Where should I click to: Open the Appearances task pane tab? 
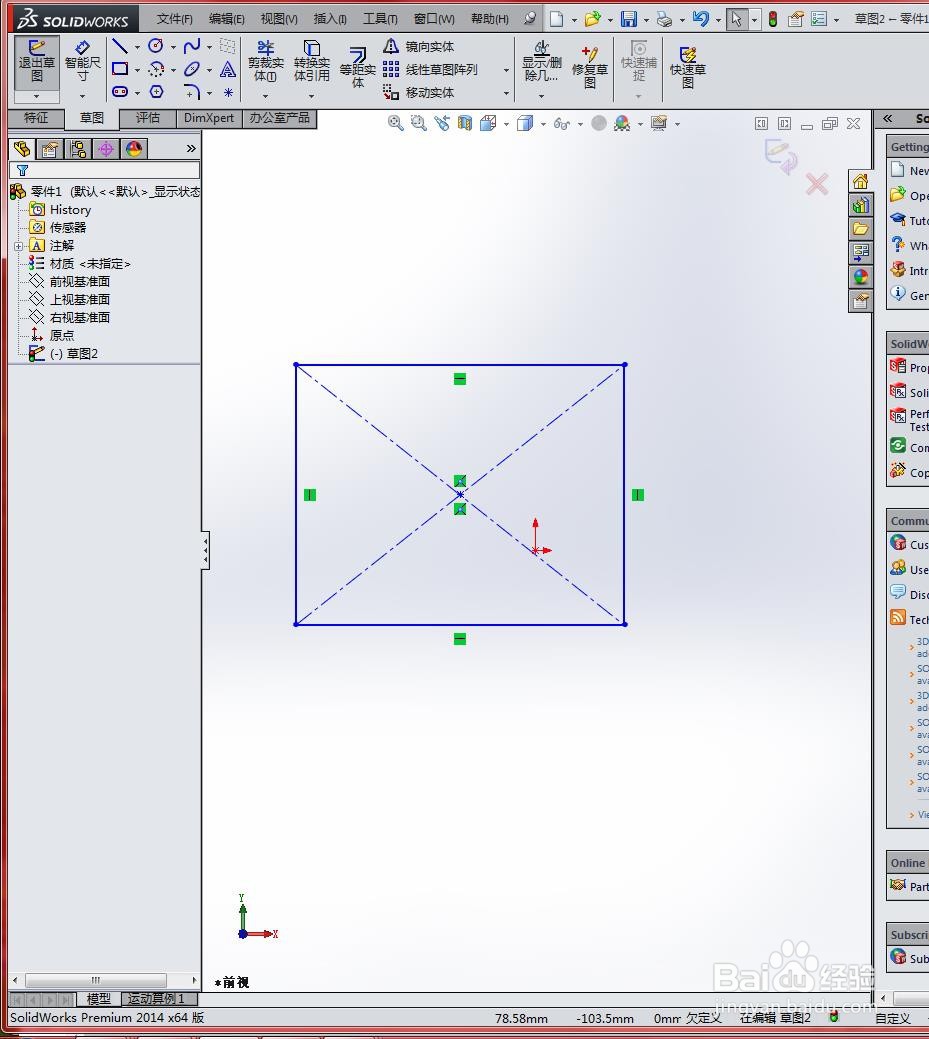coord(860,277)
